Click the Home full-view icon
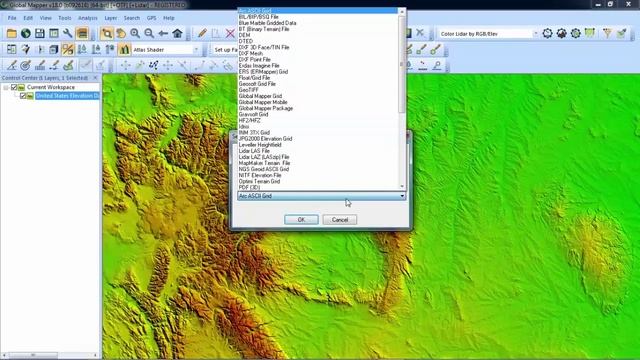Screen dimensions: 640x360 pyautogui.click(x=177, y=33)
